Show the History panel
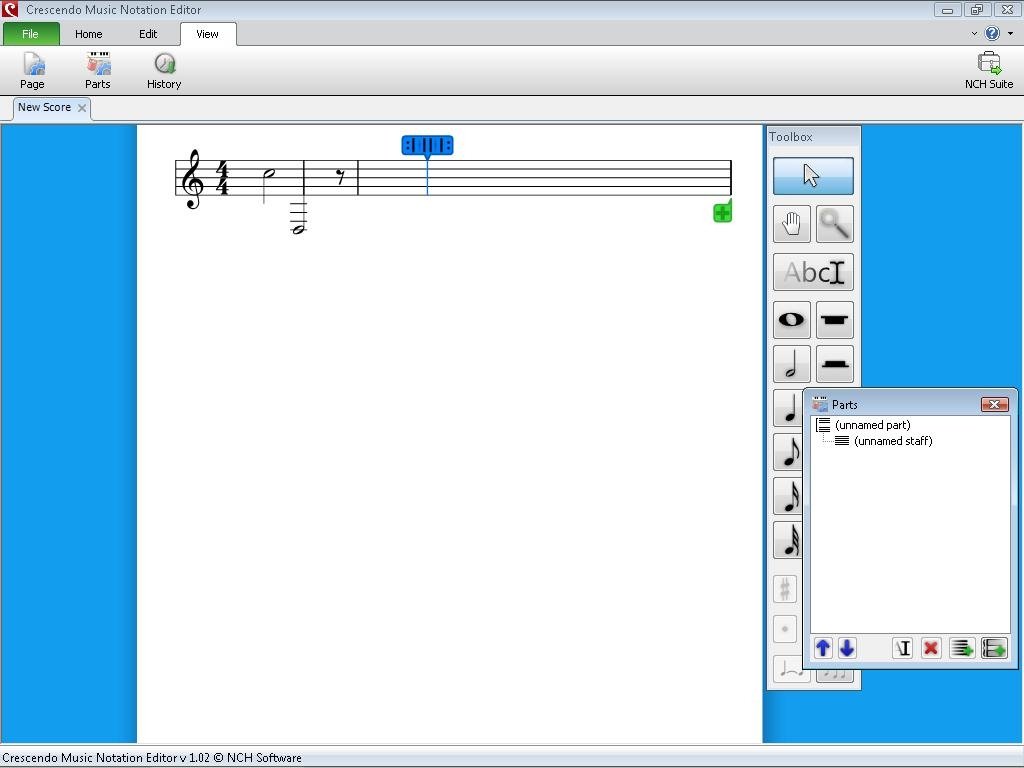 click(x=164, y=71)
